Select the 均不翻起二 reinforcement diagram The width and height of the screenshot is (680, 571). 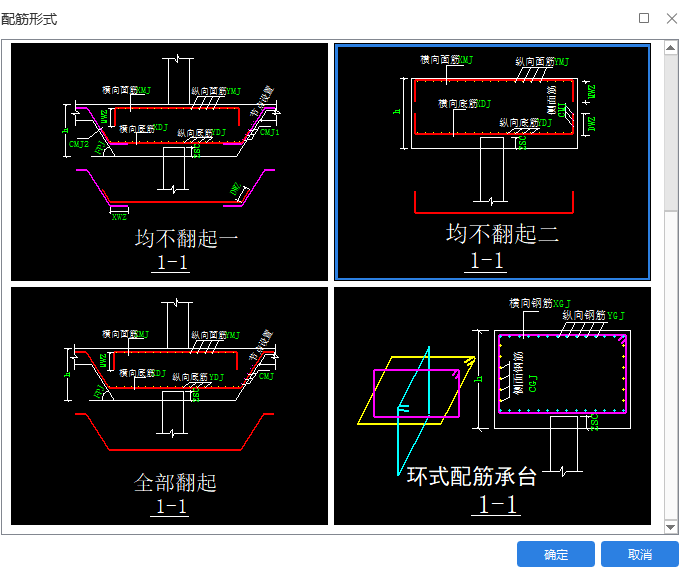492,162
